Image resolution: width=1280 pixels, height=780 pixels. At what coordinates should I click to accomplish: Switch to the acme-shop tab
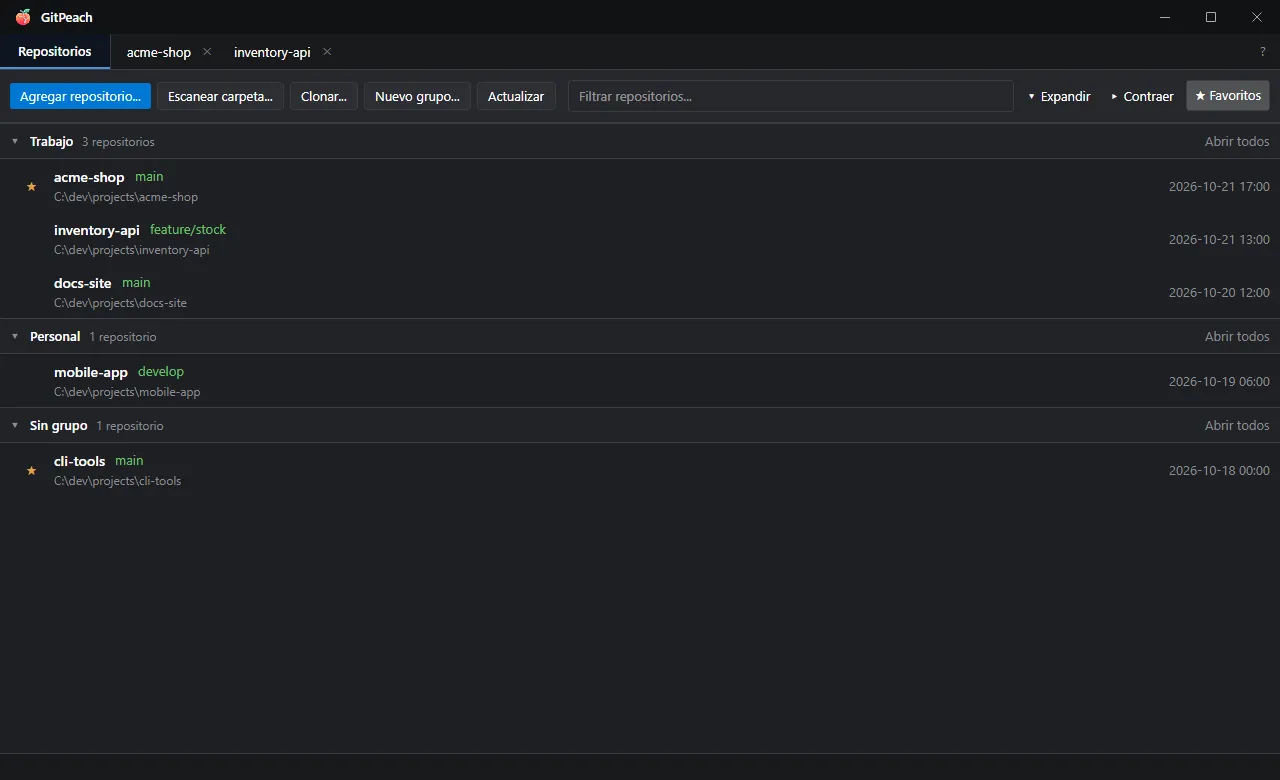pos(159,52)
